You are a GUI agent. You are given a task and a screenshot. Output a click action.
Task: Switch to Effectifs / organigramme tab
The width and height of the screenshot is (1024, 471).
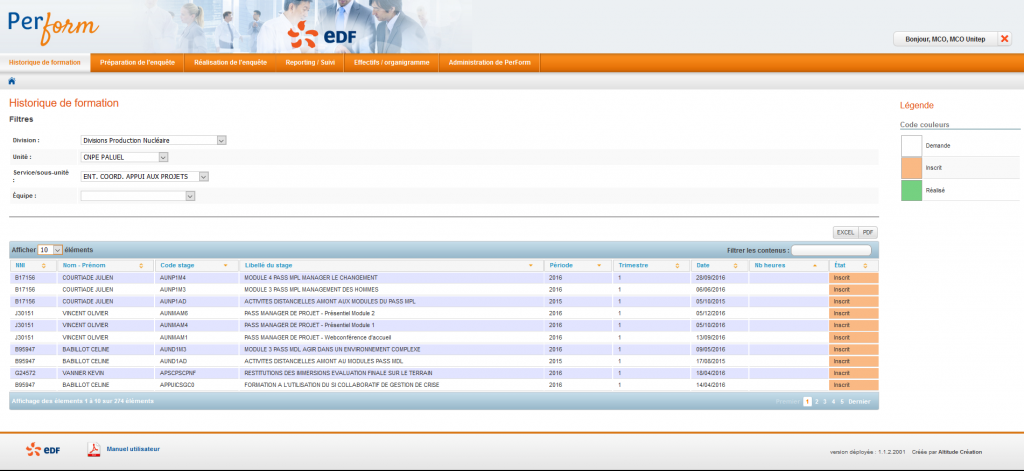pos(391,62)
